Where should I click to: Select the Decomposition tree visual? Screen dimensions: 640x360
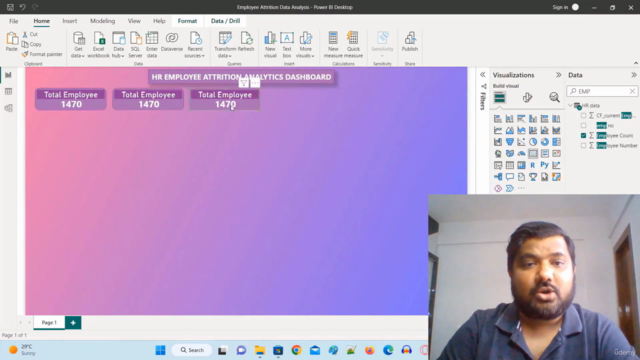point(498,177)
